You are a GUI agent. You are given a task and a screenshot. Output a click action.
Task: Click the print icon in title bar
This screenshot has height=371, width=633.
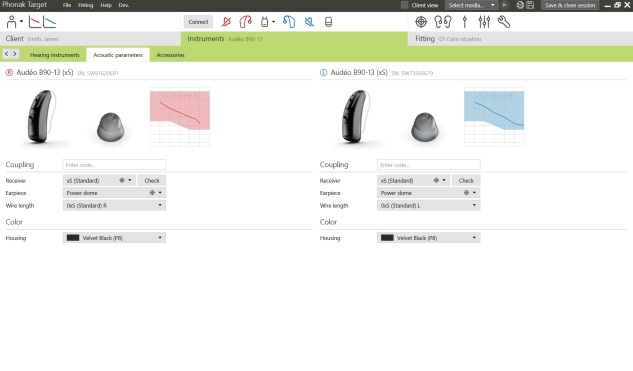tap(520, 5)
